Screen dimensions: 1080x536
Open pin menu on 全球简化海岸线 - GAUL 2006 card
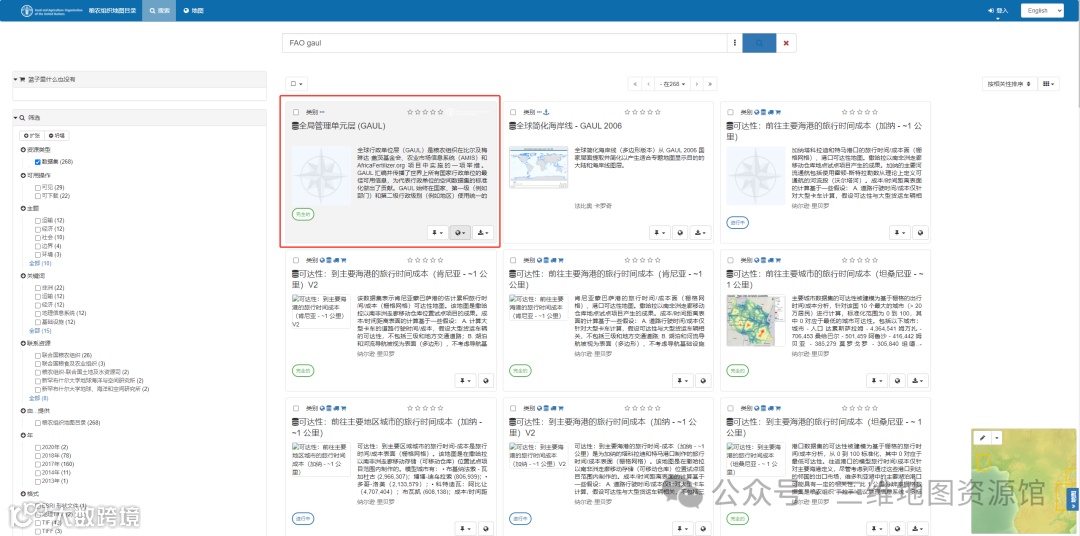tap(659, 233)
